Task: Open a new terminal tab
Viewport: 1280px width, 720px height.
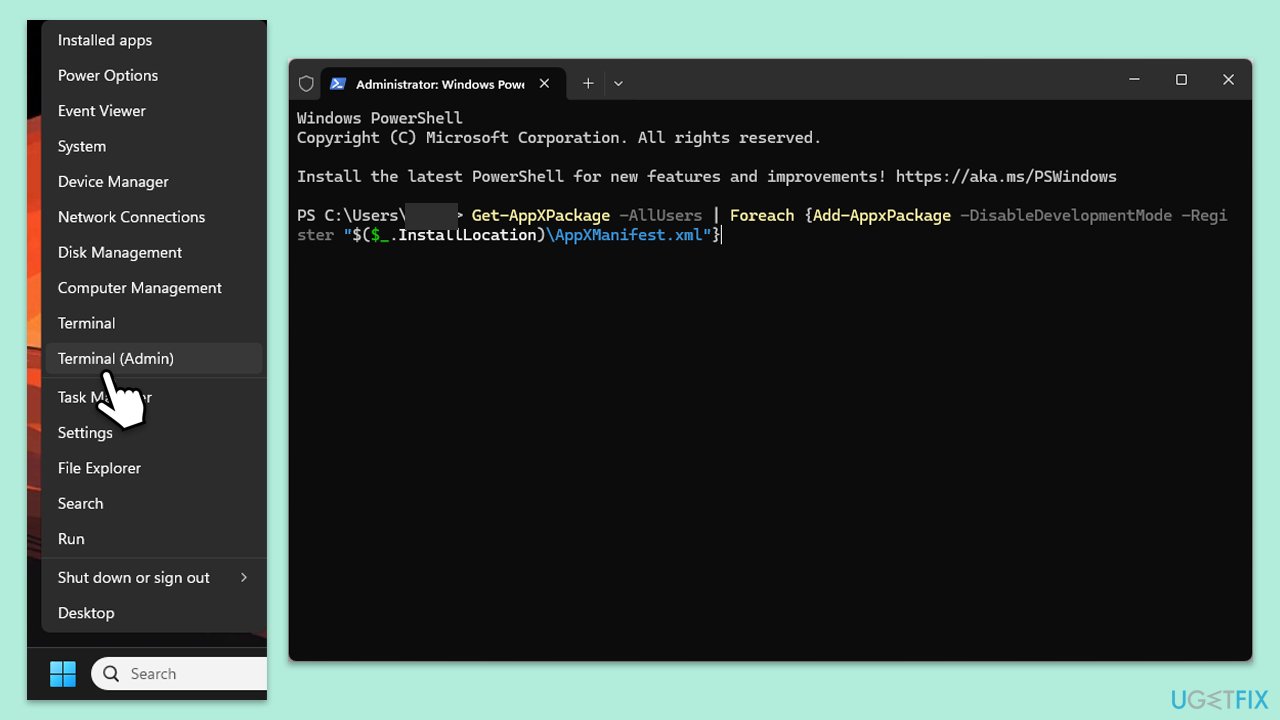Action: pyautogui.click(x=588, y=84)
